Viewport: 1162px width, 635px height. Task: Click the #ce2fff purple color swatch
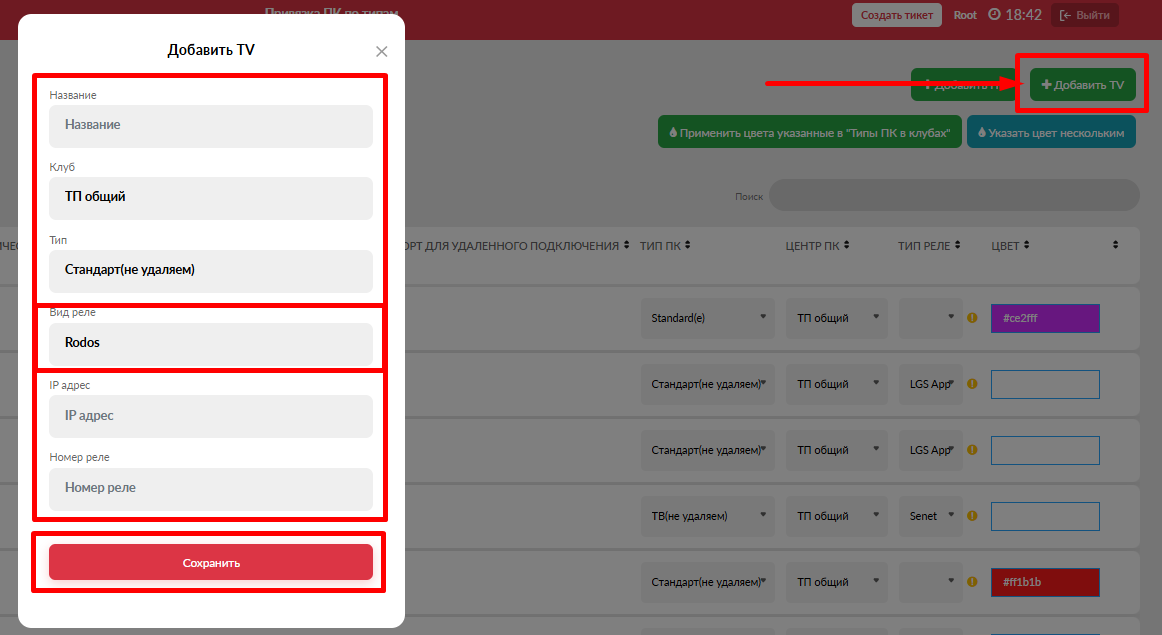1045,318
